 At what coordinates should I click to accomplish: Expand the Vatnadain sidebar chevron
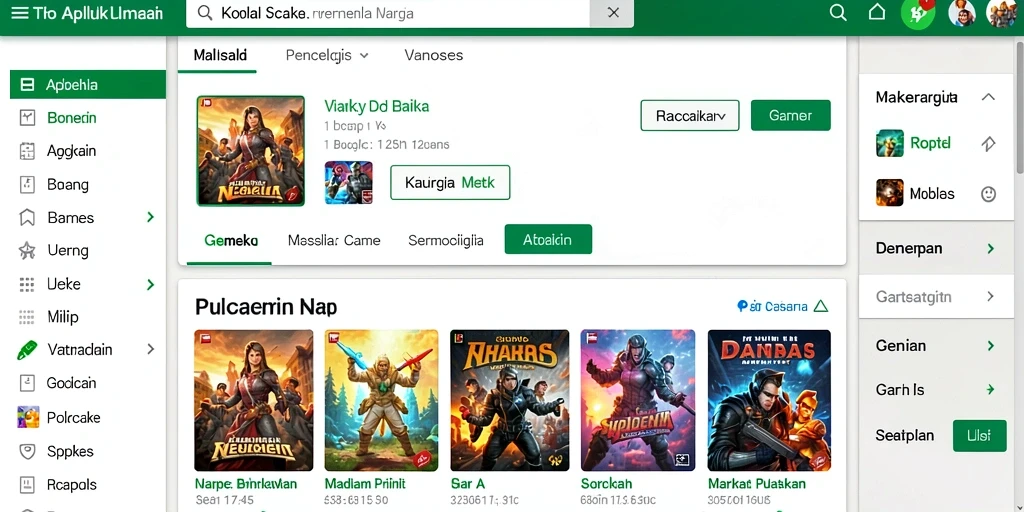(151, 349)
